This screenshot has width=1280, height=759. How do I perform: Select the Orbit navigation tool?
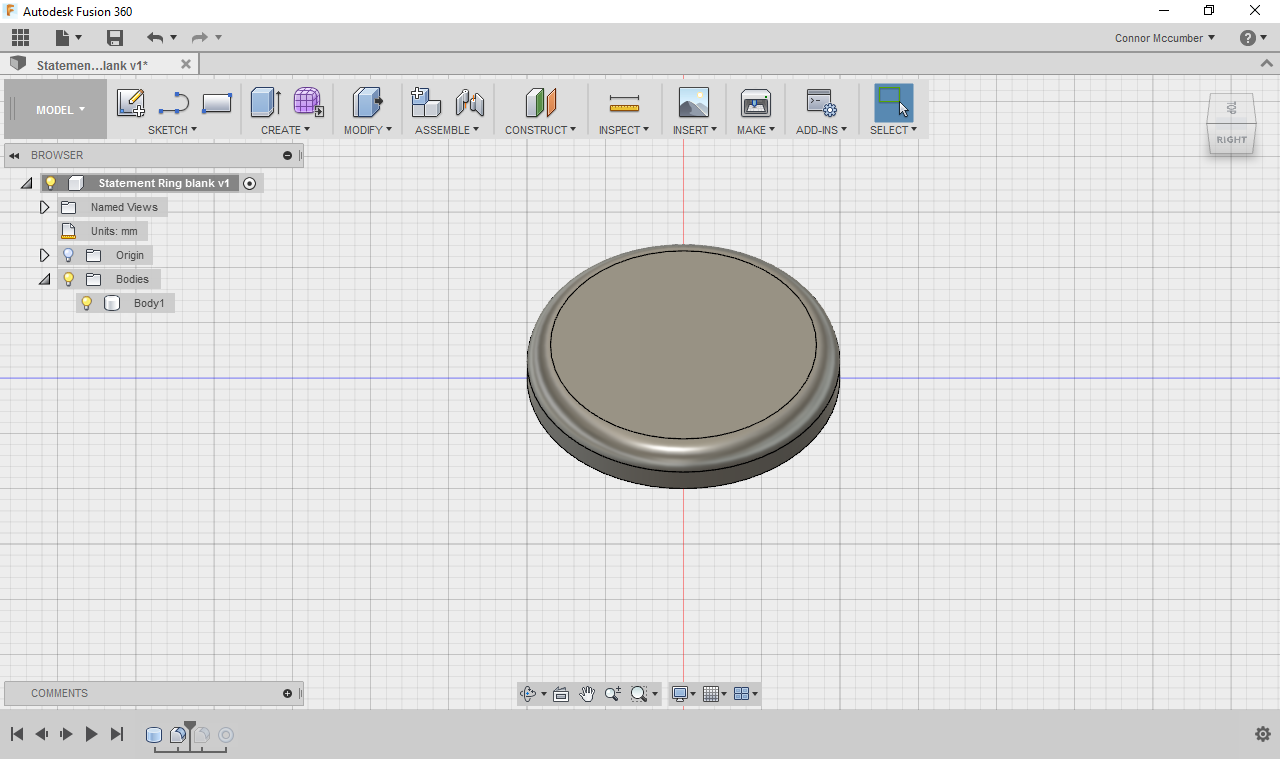tap(529, 694)
